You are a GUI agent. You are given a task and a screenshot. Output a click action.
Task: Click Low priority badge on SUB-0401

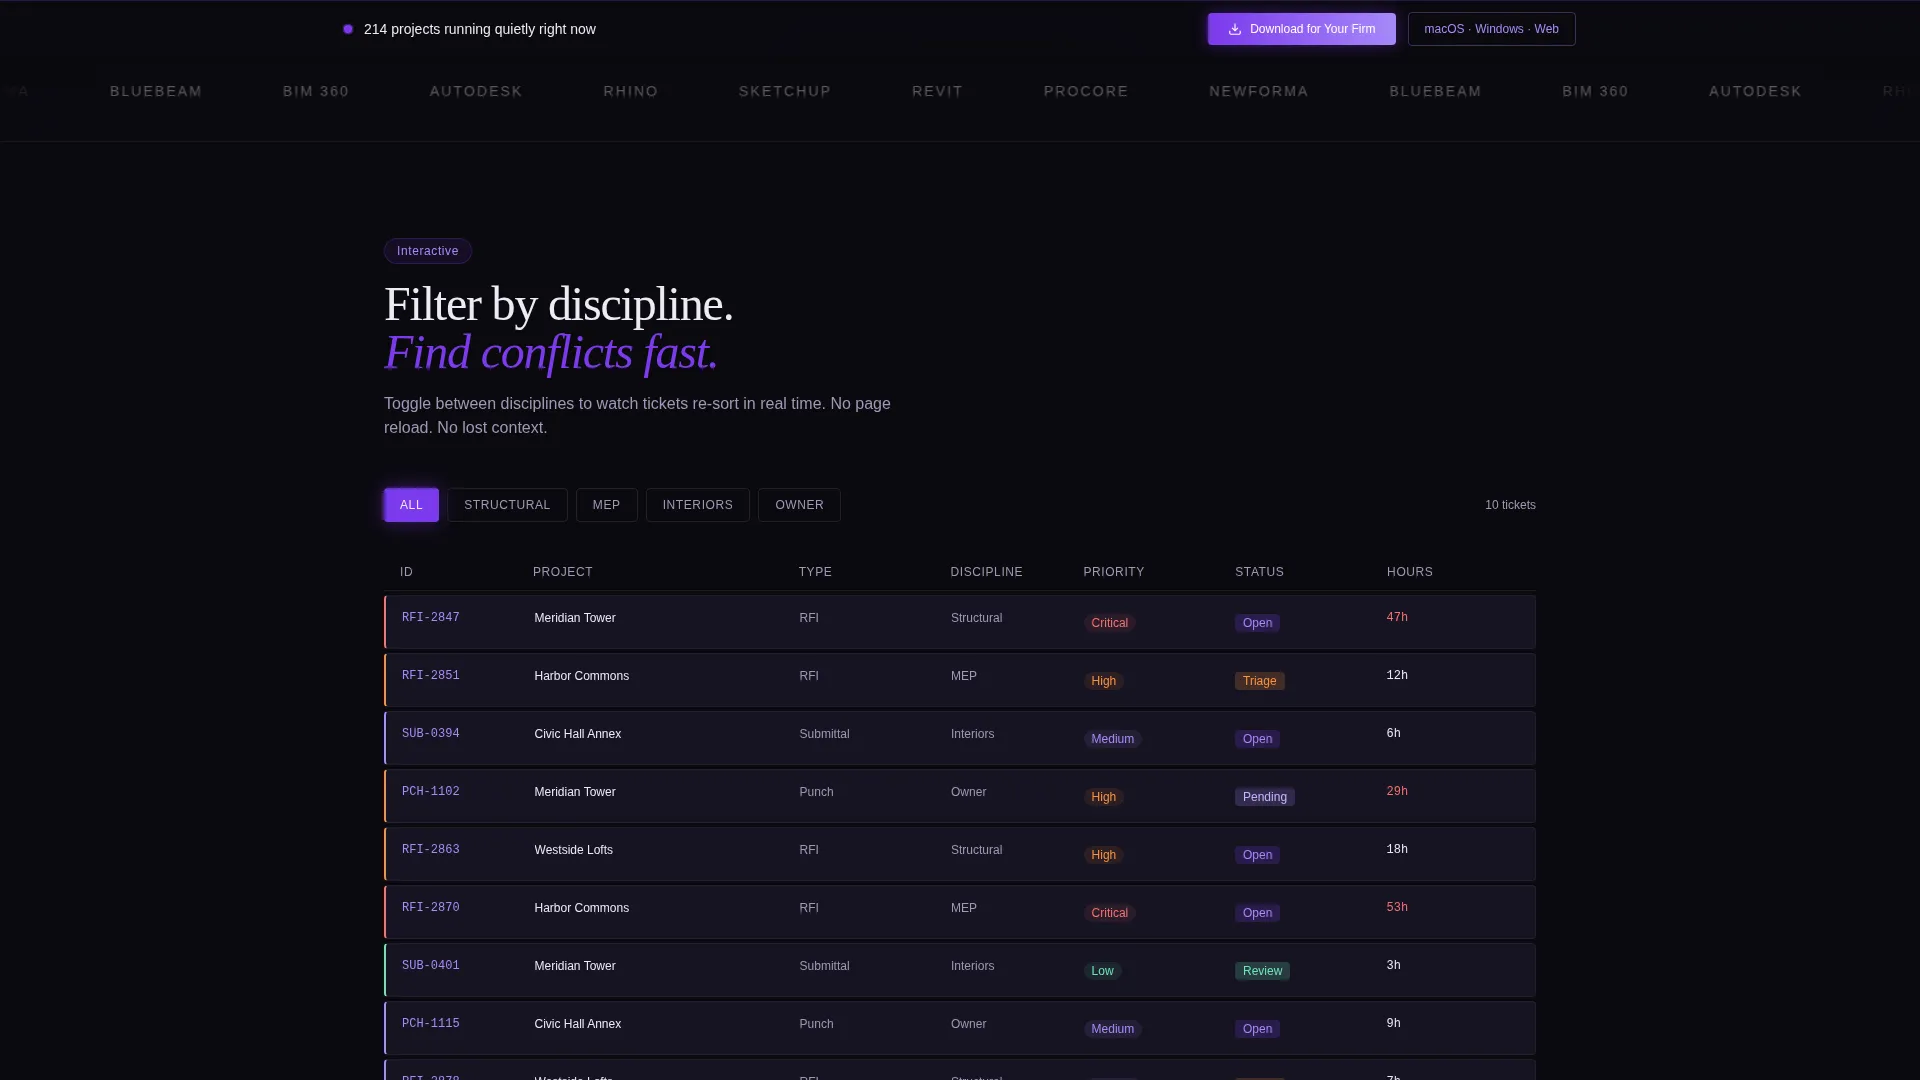click(x=1102, y=971)
